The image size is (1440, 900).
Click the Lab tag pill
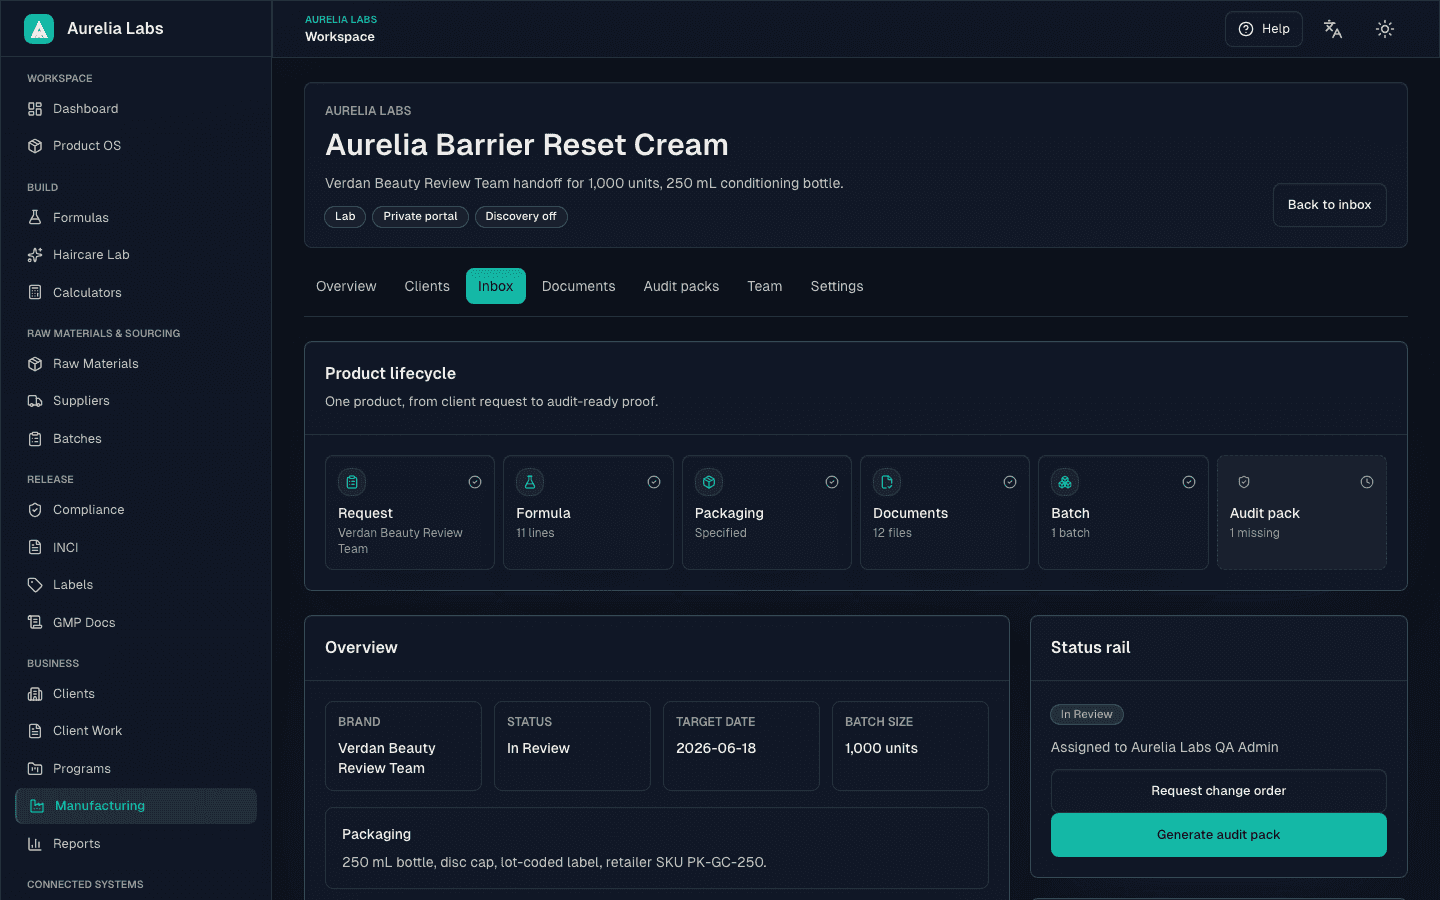click(x=345, y=217)
